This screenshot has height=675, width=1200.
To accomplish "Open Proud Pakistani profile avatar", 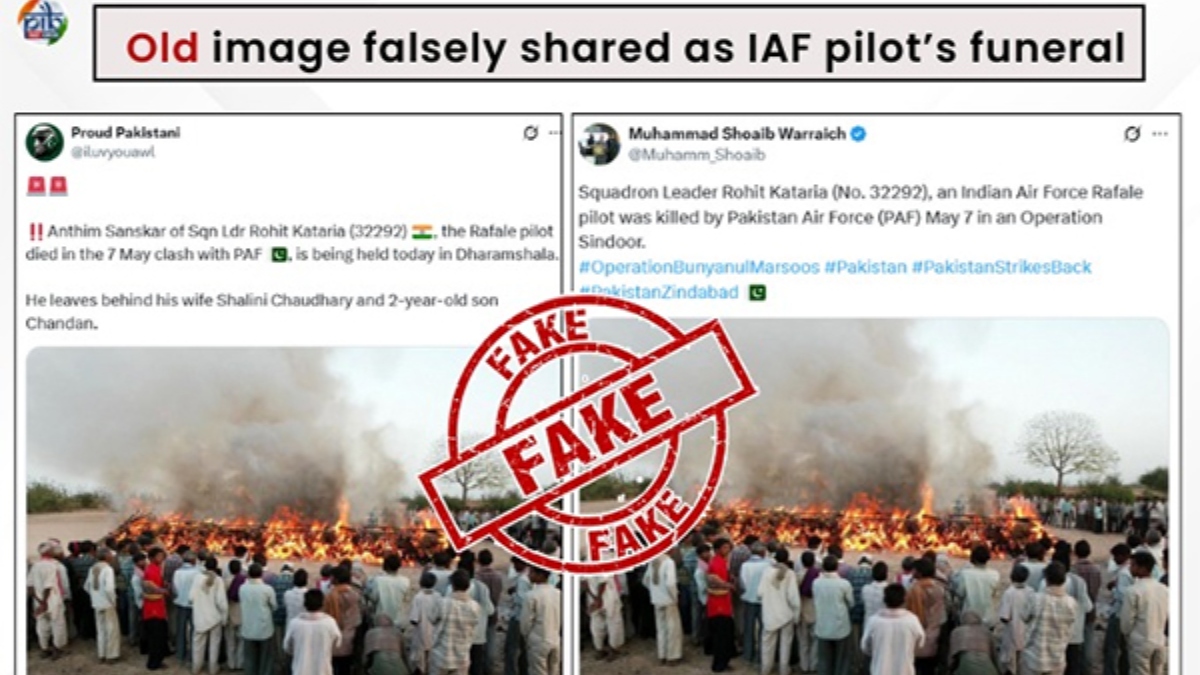I will point(45,142).
